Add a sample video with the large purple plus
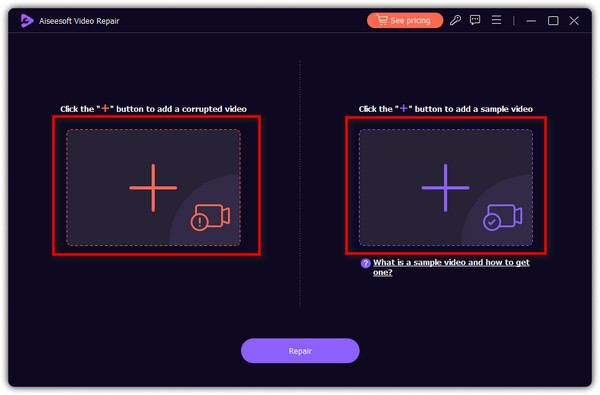 [x=445, y=188]
